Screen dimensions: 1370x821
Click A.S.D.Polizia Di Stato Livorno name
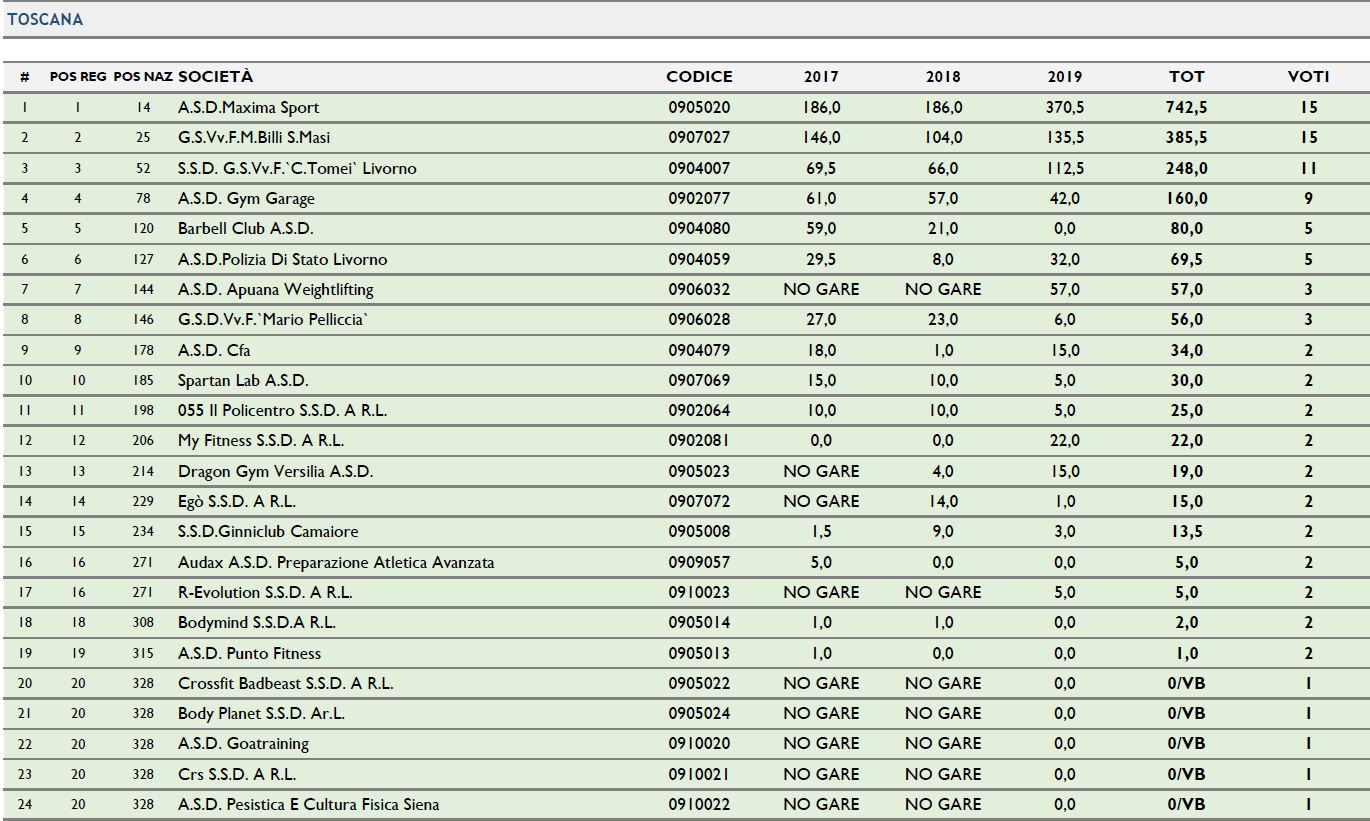(282, 259)
